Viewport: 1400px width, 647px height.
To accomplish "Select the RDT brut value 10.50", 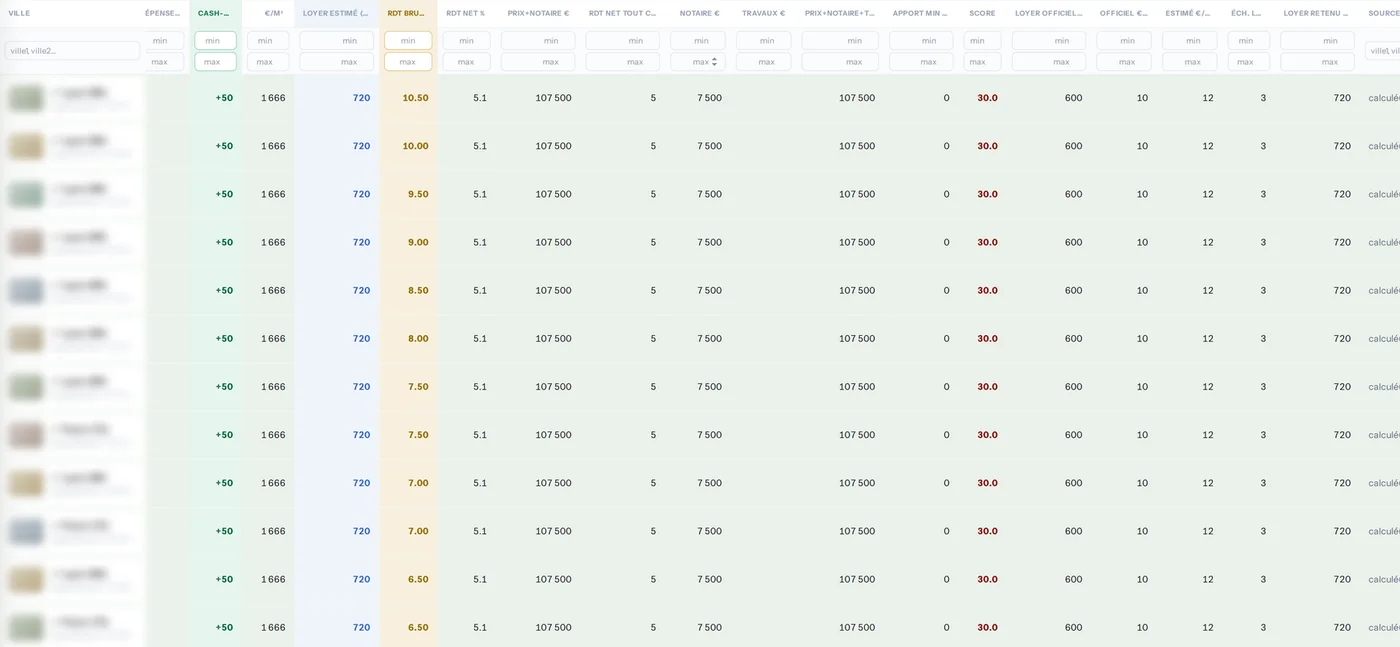I will click(415, 98).
